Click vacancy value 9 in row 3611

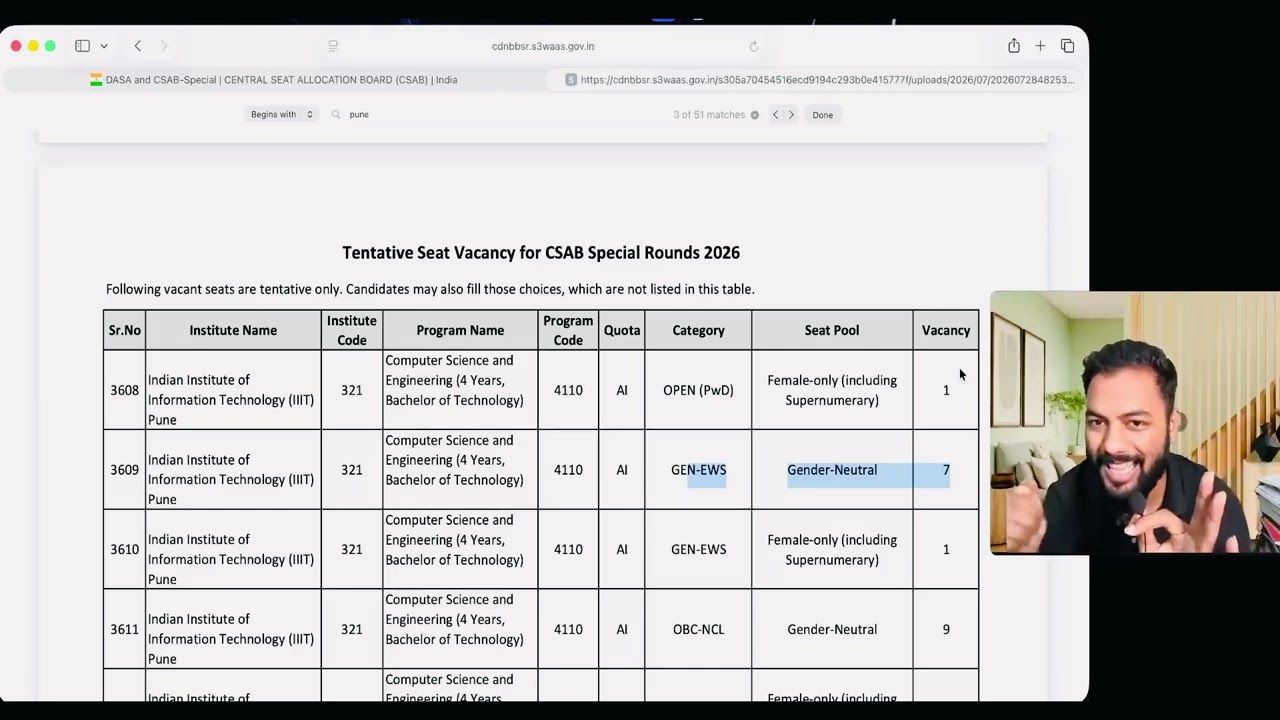946,629
